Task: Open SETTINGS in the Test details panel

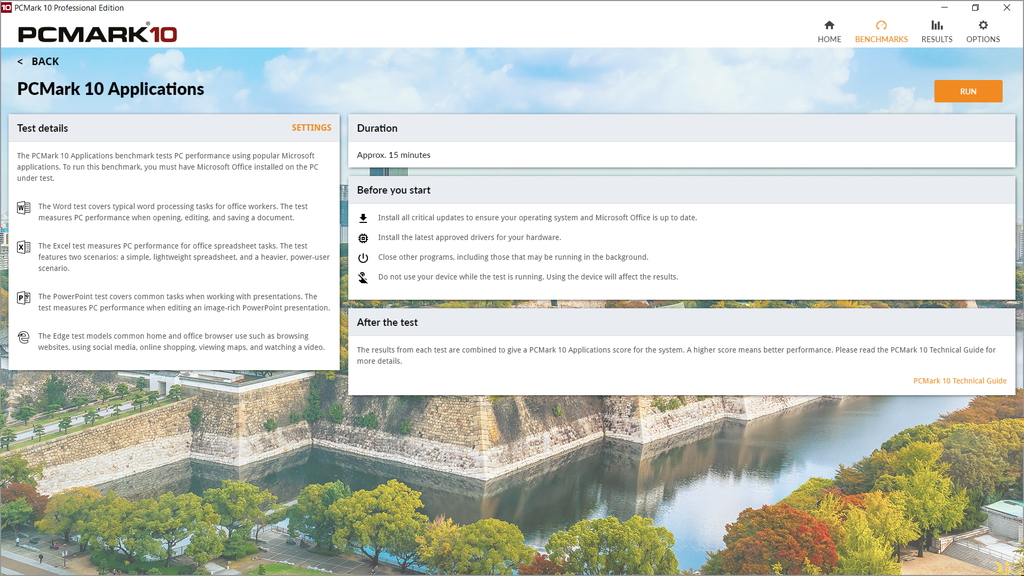Action: 310,127
